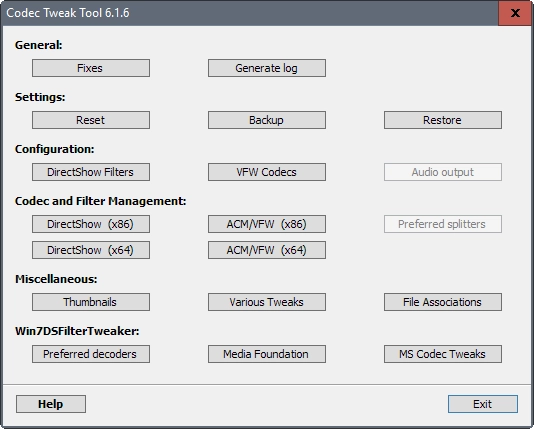Viewport: 534px width, 429px height.
Task: Open DirectShow Filters configuration
Action: [x=91, y=172]
